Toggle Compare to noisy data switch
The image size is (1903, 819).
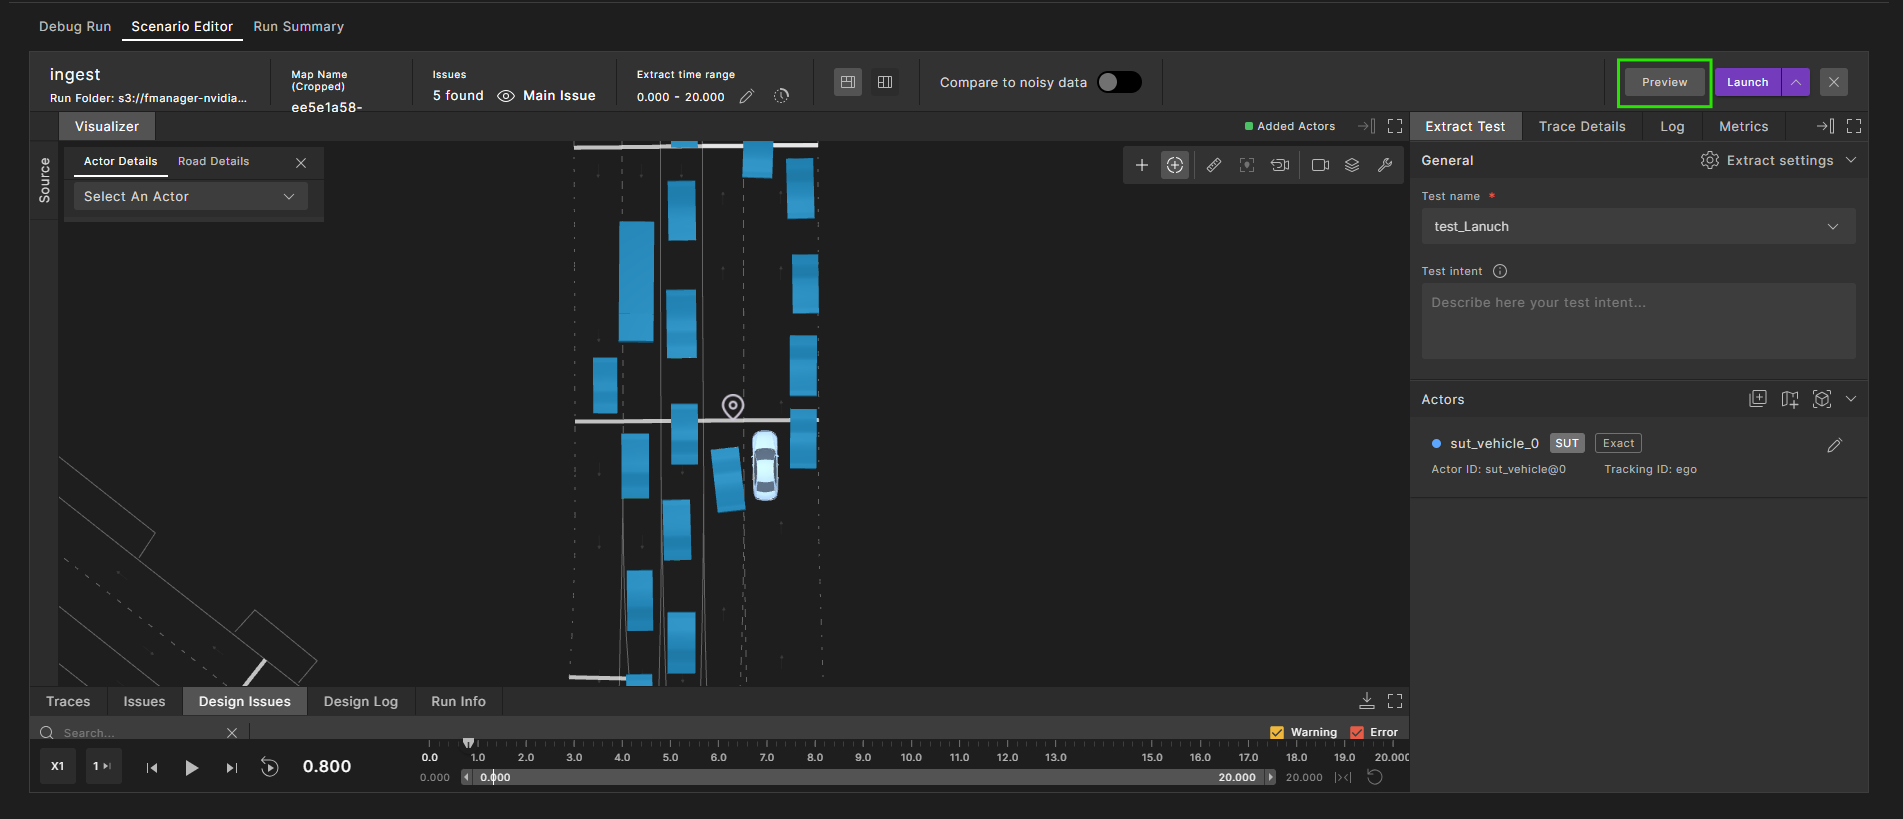point(1119,82)
